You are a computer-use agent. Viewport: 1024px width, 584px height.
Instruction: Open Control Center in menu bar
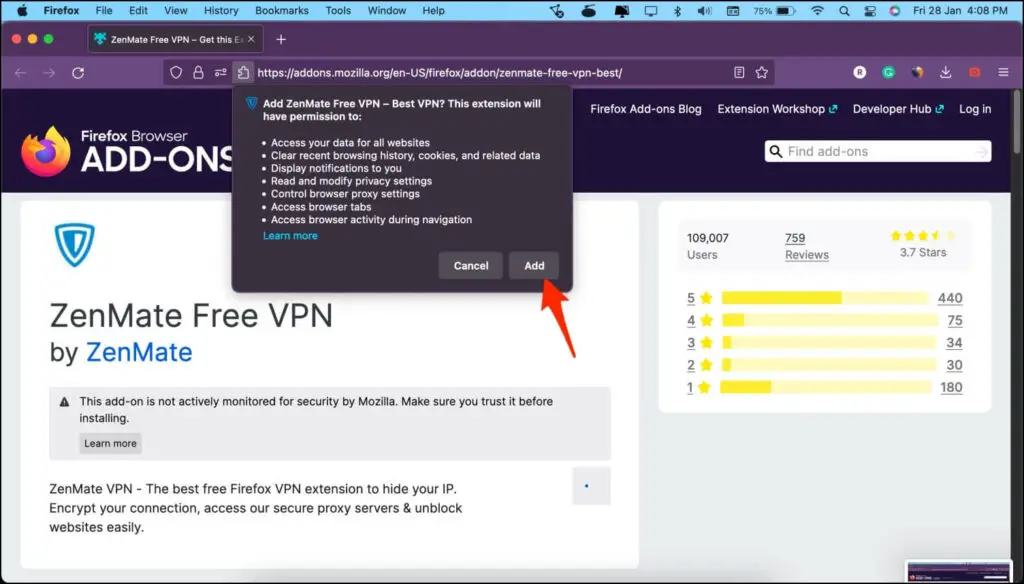[x=870, y=10]
